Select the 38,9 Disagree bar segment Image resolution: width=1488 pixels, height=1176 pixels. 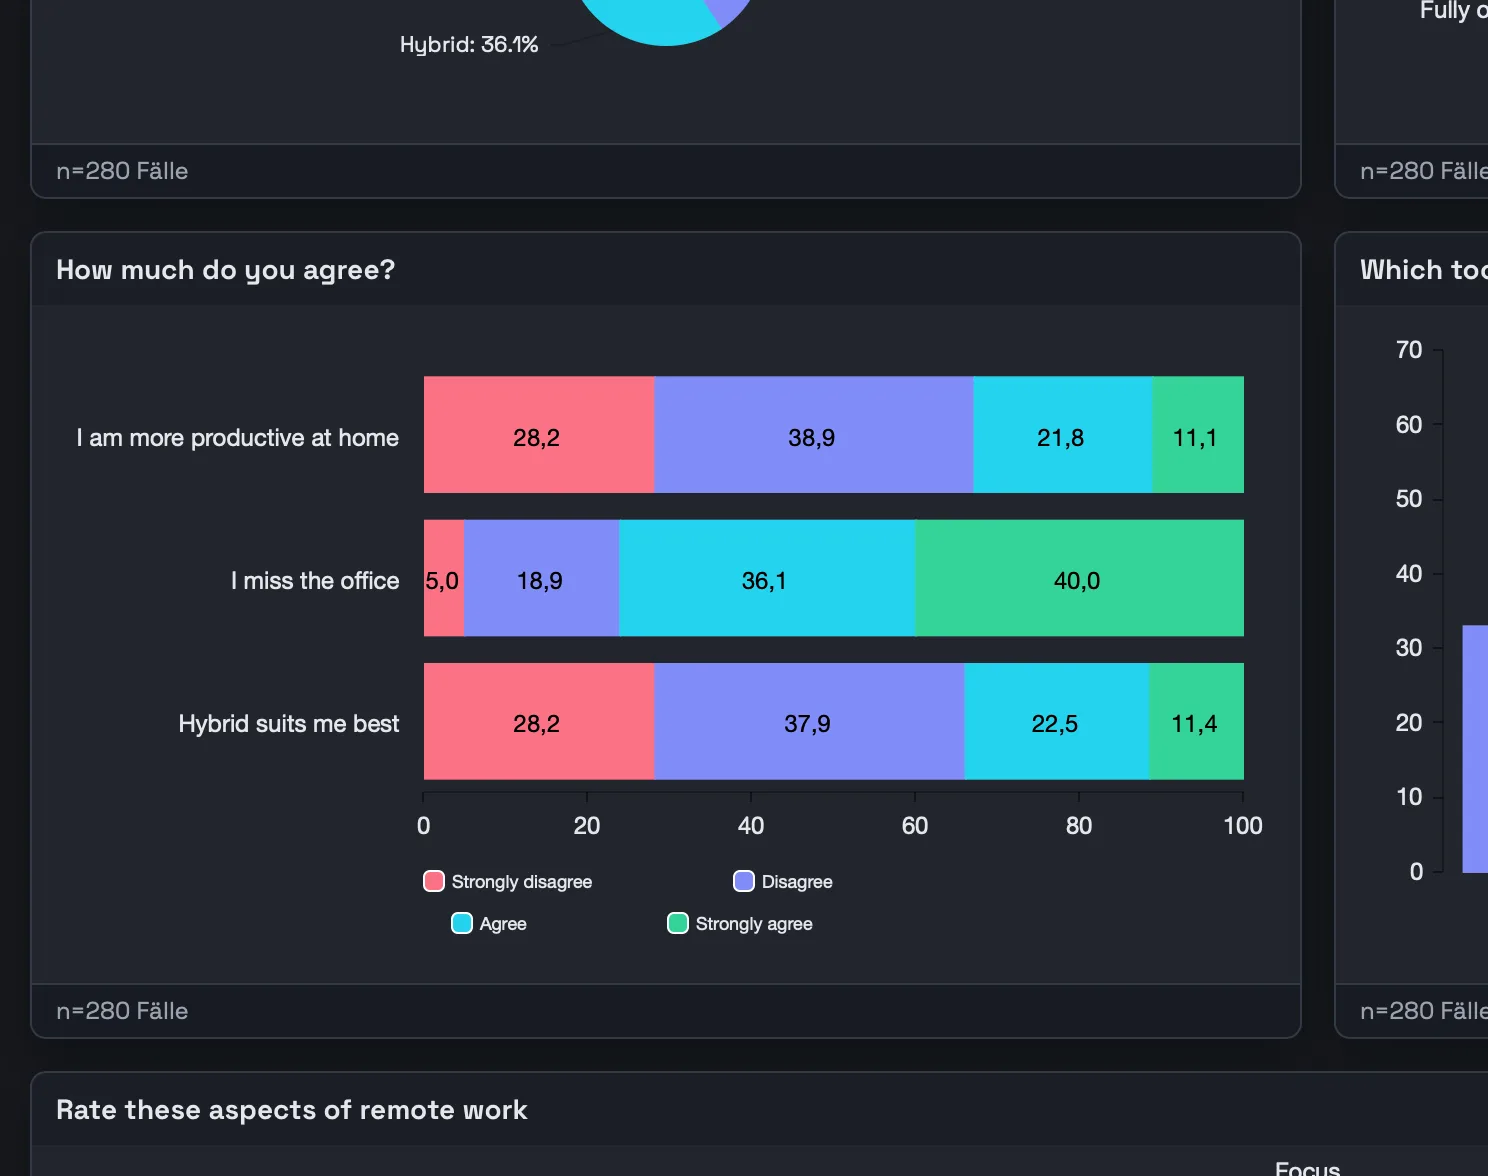click(814, 435)
